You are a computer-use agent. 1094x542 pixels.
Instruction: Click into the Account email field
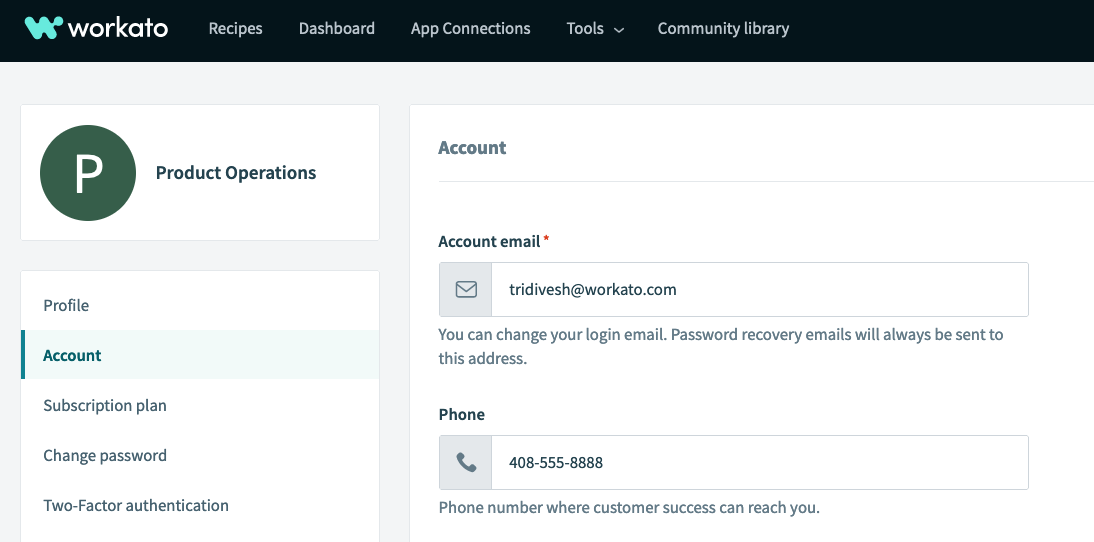[x=760, y=289]
